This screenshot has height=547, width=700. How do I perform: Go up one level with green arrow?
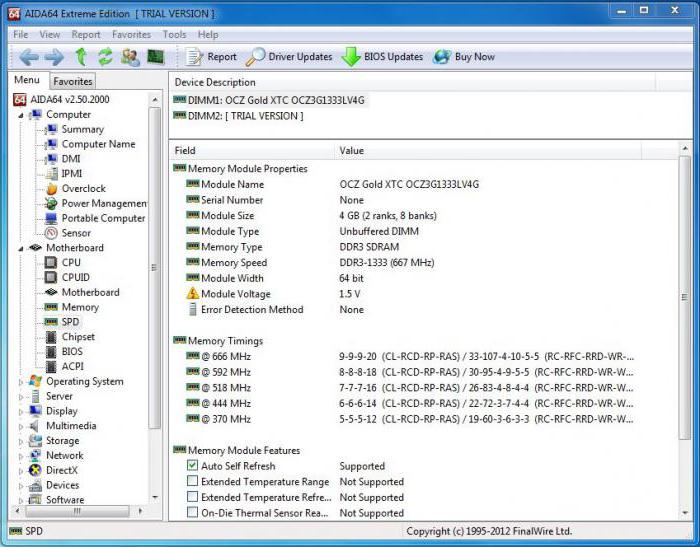(81, 57)
